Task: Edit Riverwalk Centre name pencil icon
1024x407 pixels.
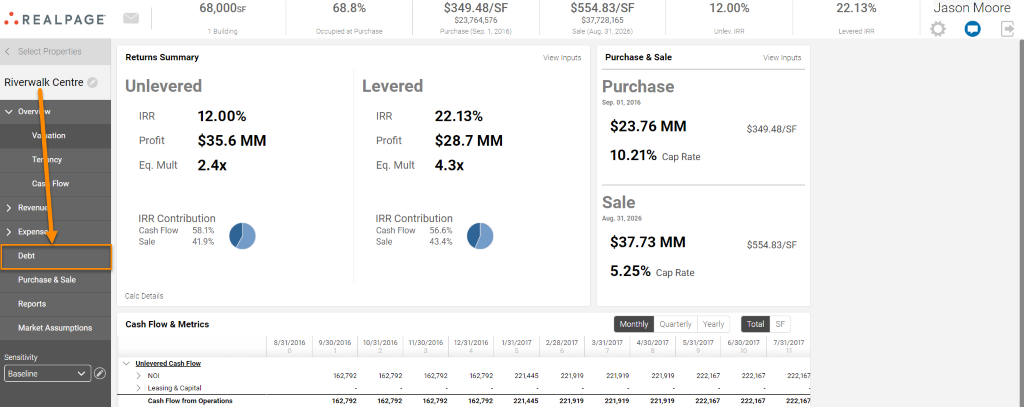Action: [92, 83]
